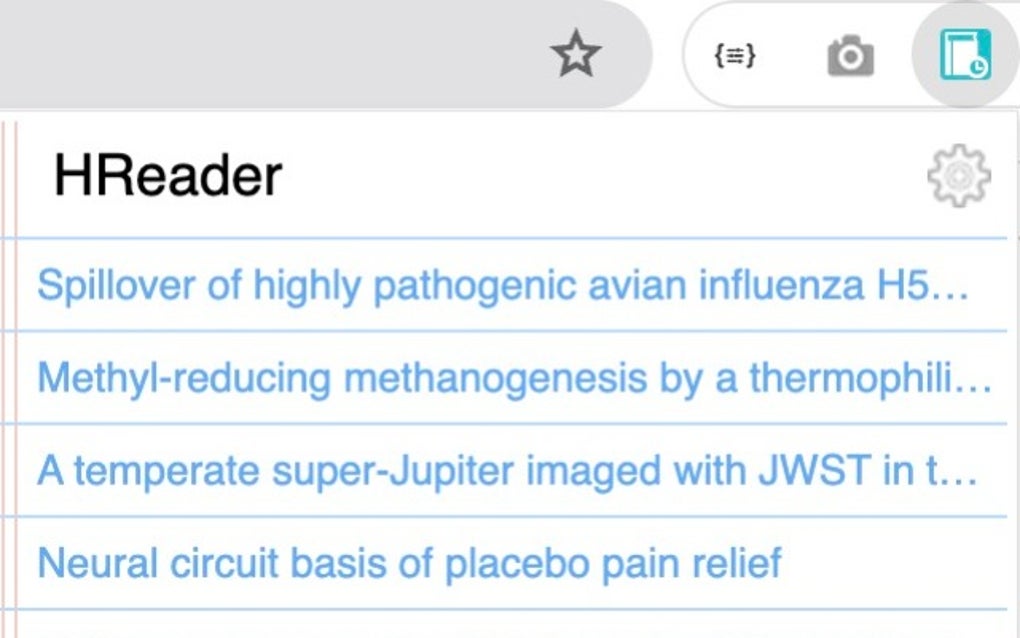Close HReader popup via its teal toolbar icon

[x=964, y=55]
